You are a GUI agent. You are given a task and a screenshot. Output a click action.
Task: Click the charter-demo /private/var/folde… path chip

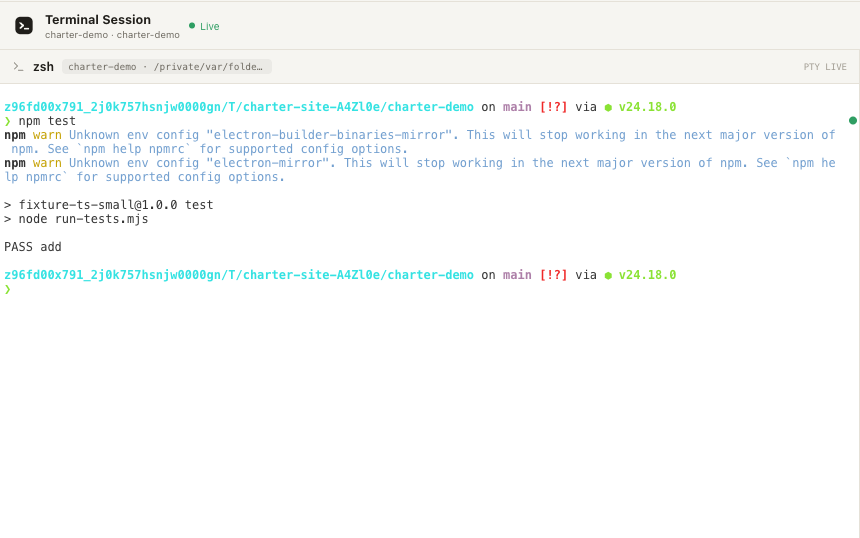167,67
